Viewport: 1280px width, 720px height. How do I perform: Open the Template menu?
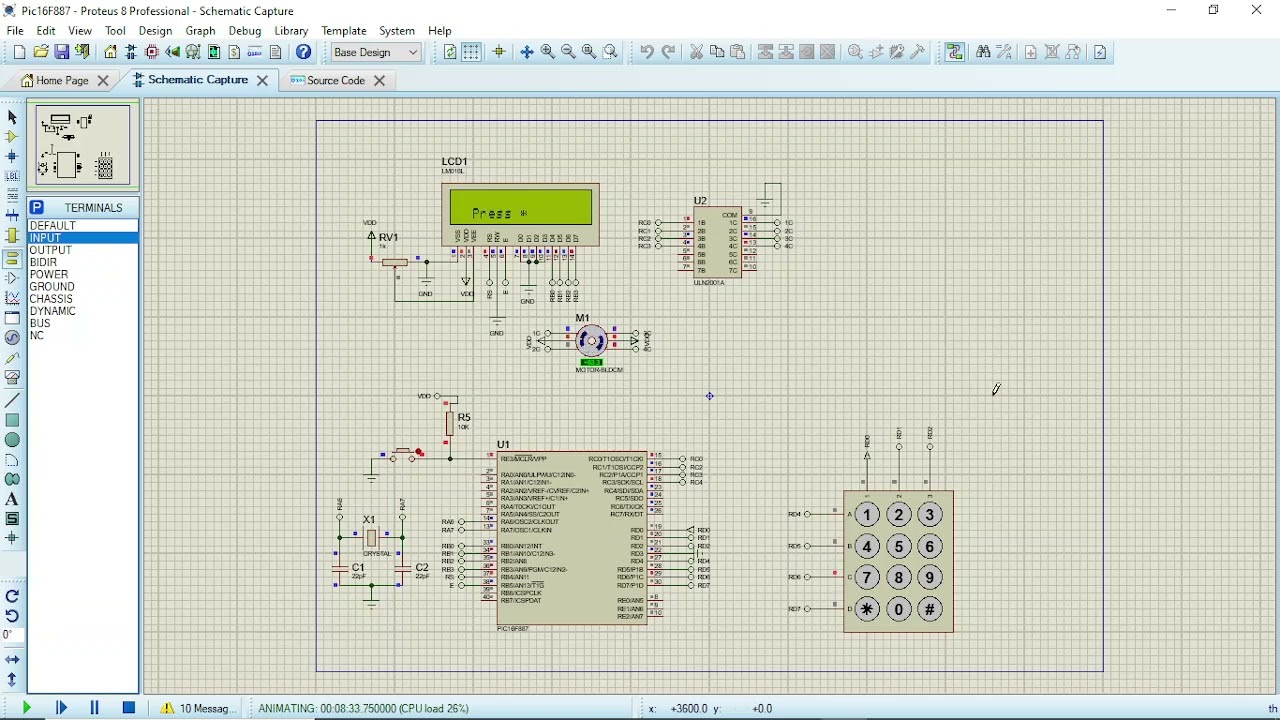pyautogui.click(x=344, y=31)
